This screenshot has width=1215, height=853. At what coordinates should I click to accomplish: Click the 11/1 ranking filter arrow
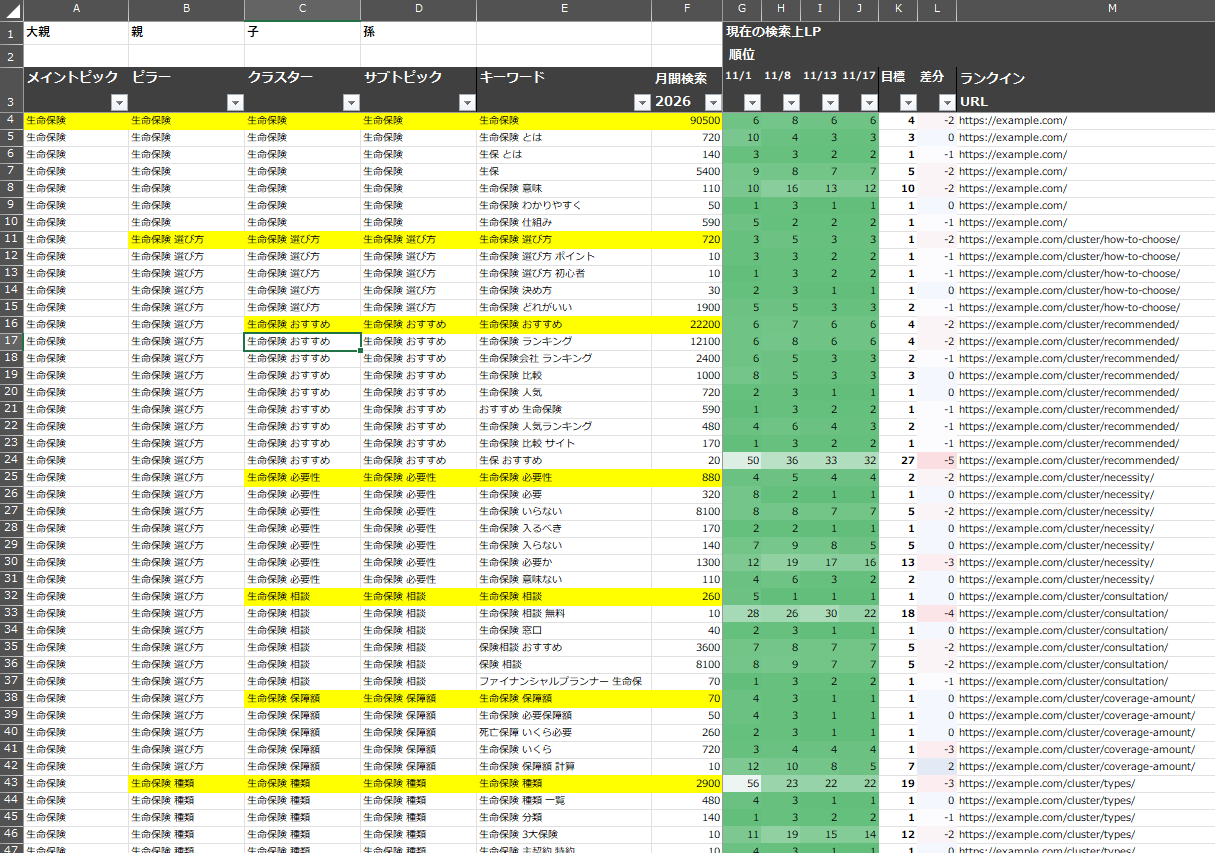point(753,102)
